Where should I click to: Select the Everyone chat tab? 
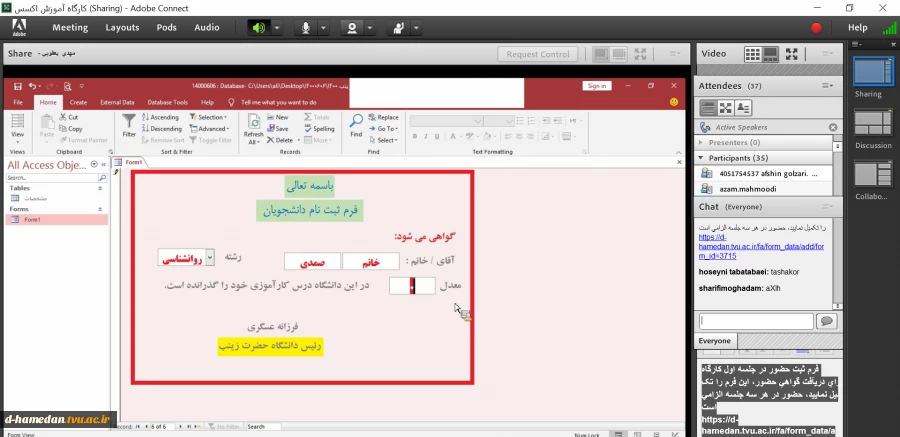(x=715, y=341)
